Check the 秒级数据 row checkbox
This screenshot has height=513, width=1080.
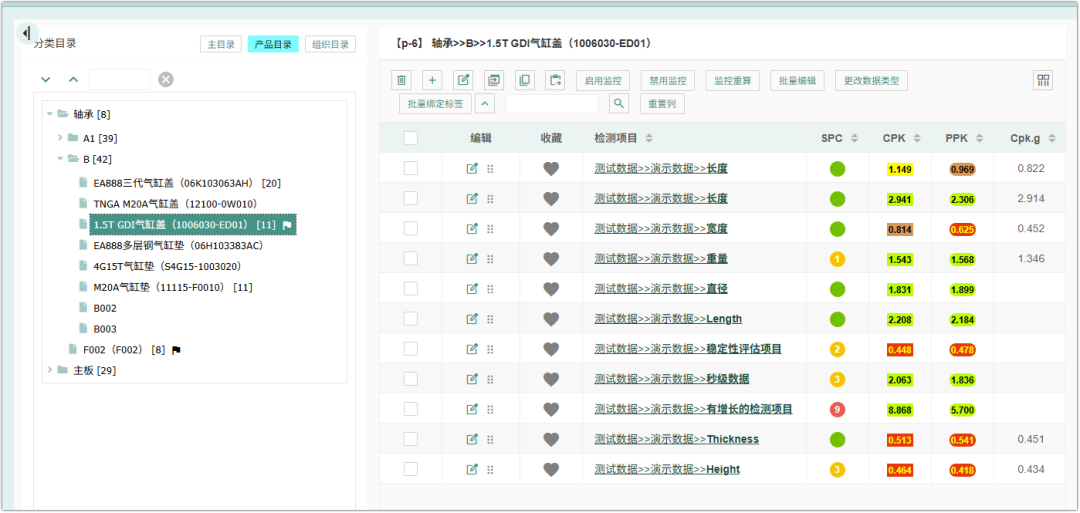coord(411,379)
